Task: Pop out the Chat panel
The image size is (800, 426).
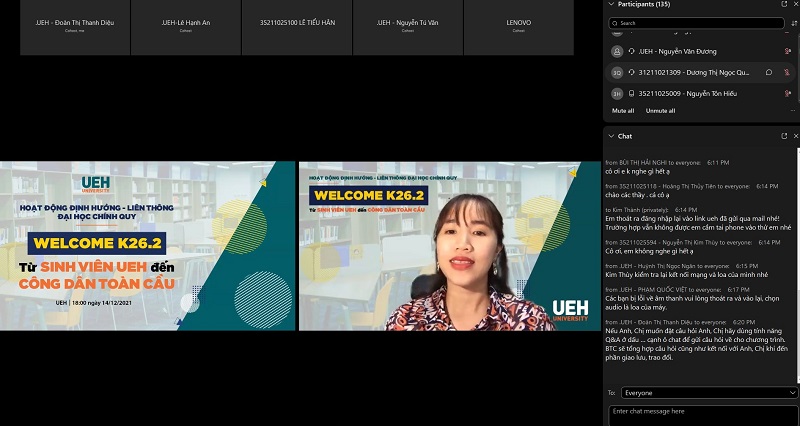Action: pos(784,136)
